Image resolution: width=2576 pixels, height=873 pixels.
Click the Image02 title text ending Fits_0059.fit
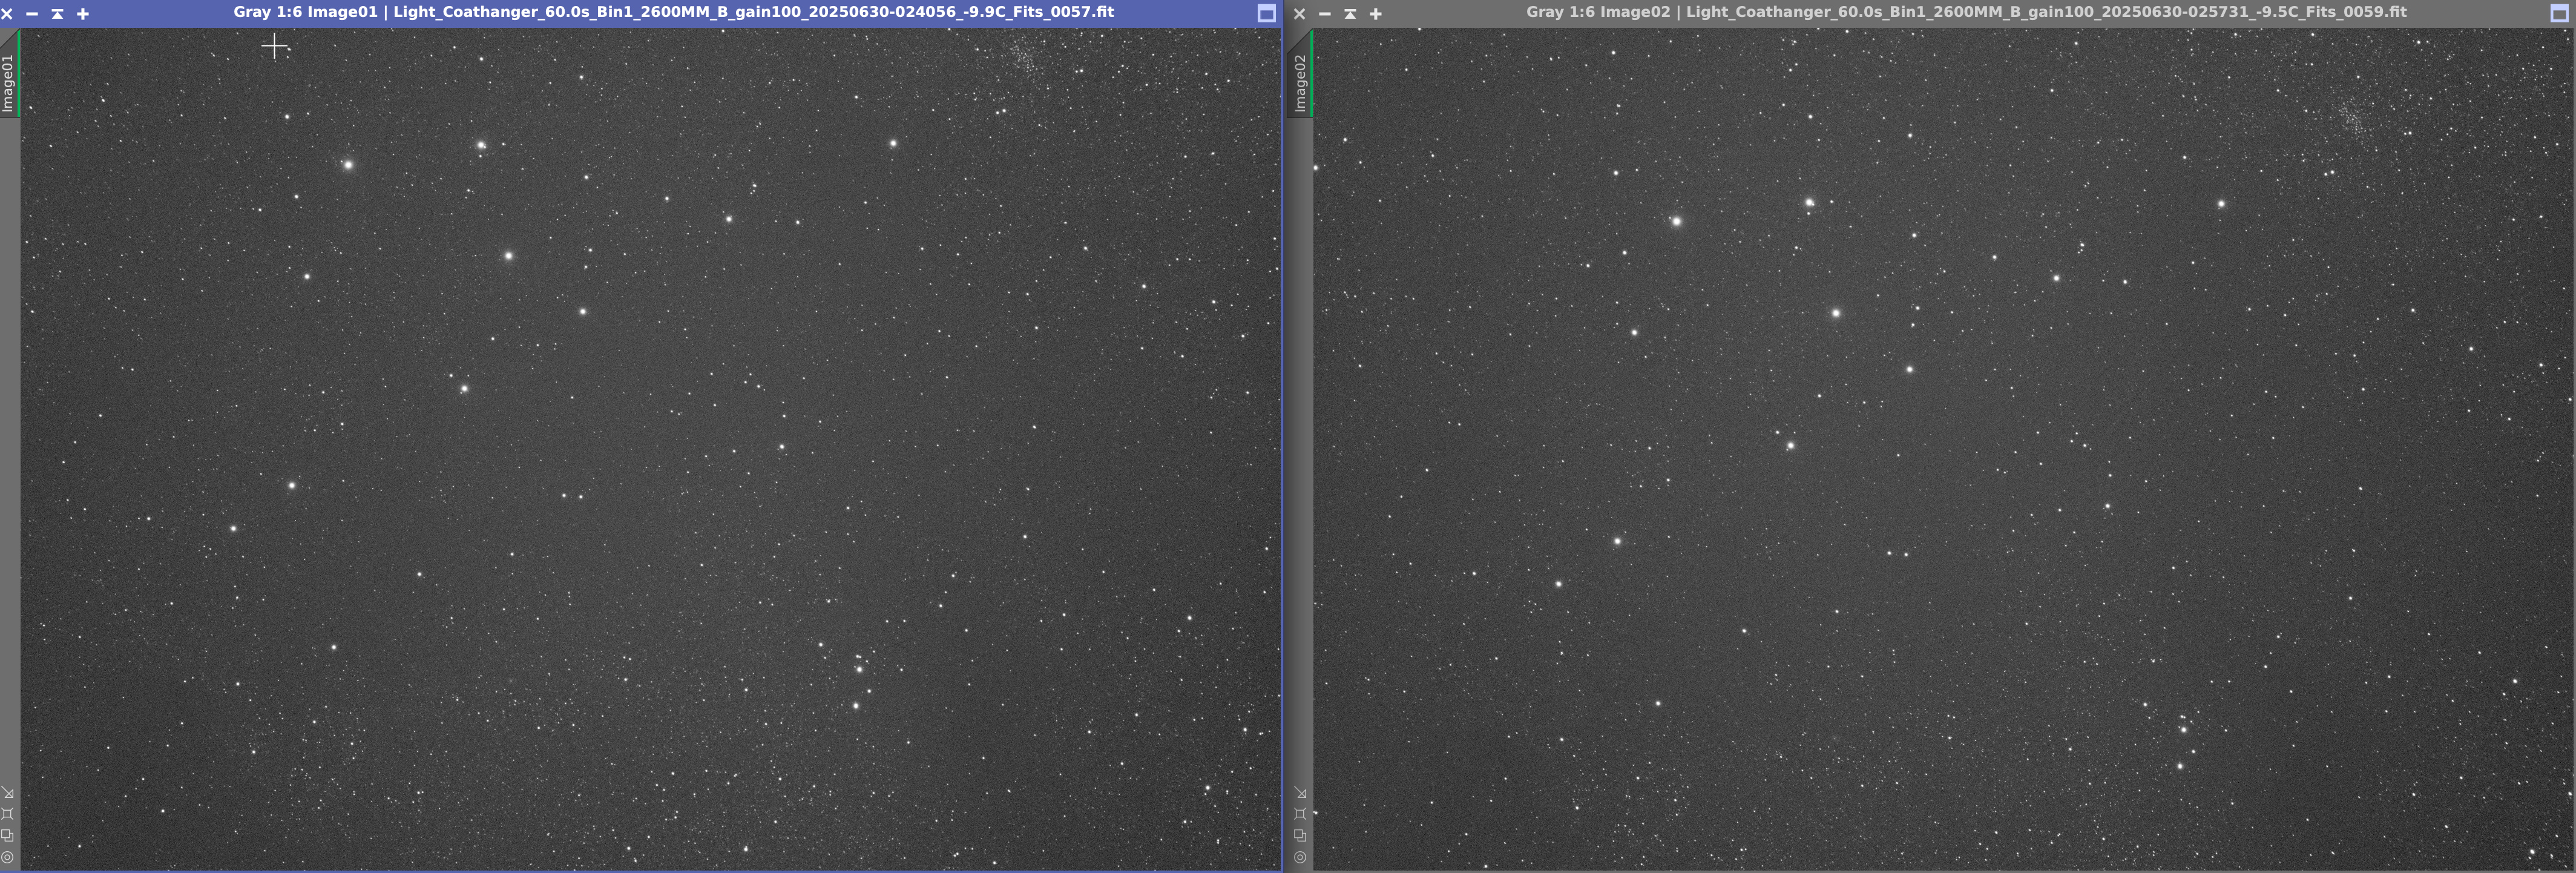(1966, 12)
